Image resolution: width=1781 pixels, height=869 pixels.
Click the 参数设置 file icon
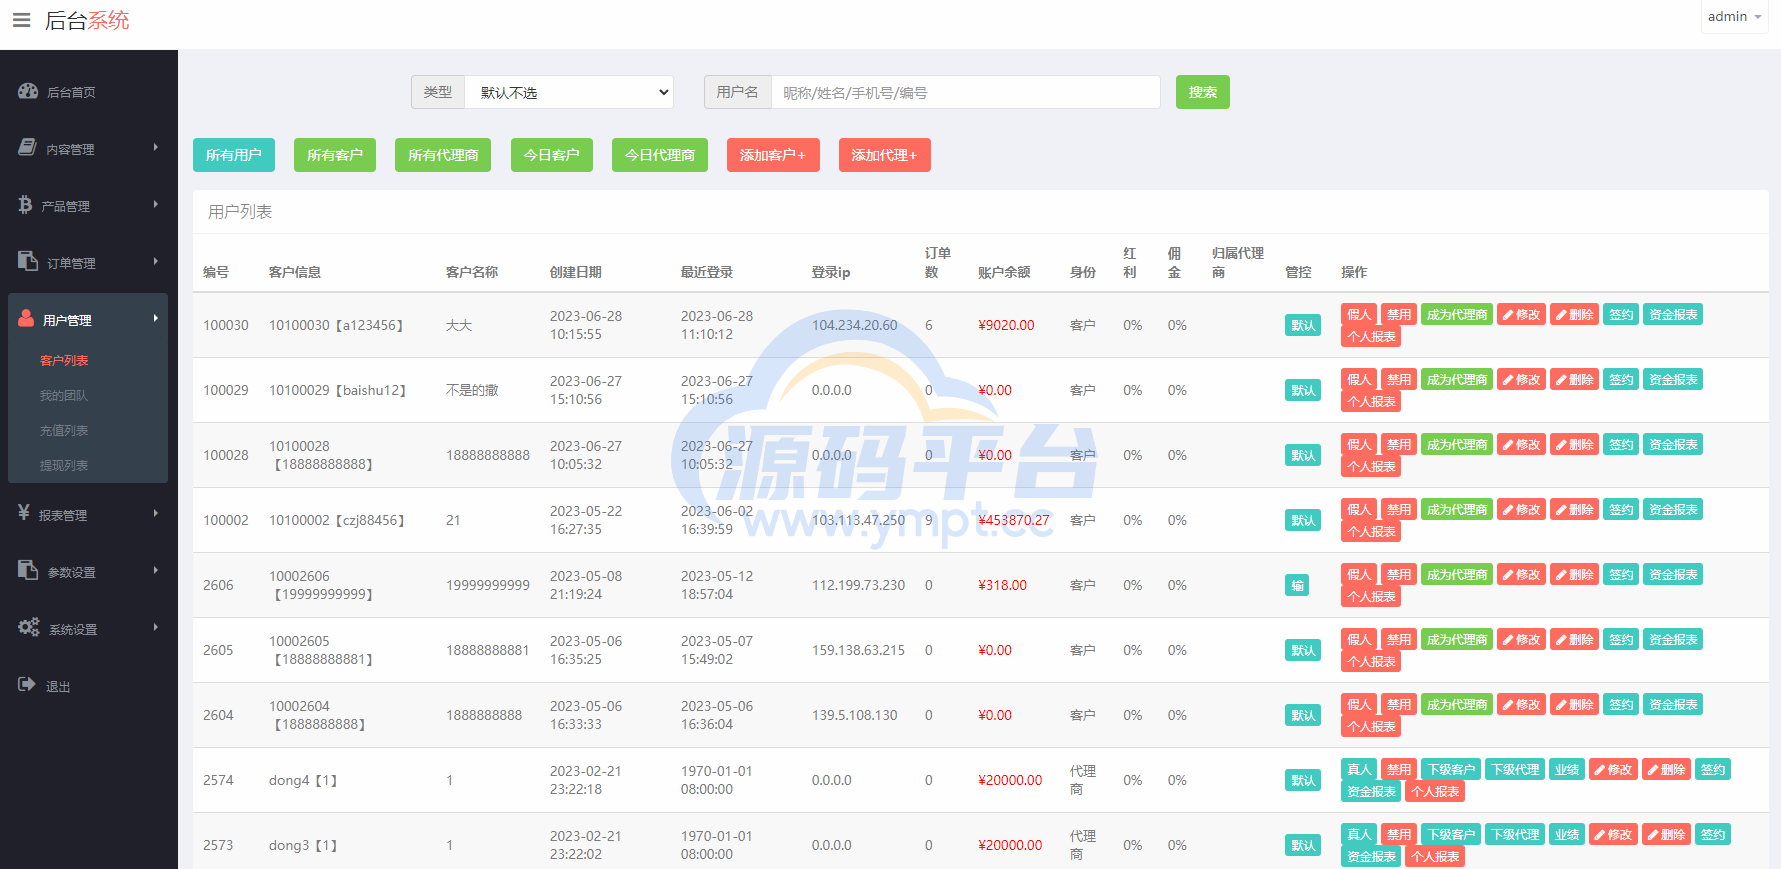tap(28, 569)
